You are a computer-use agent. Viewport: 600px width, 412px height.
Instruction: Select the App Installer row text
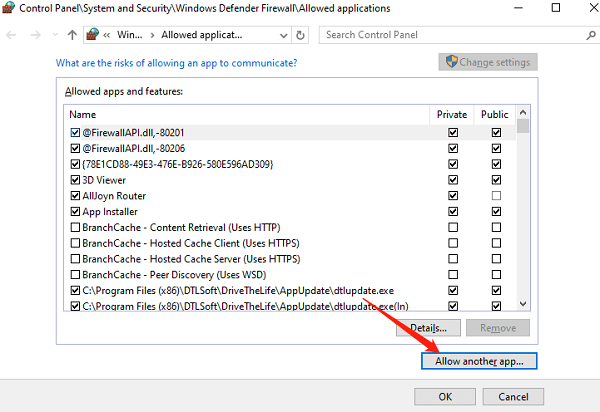(110, 212)
